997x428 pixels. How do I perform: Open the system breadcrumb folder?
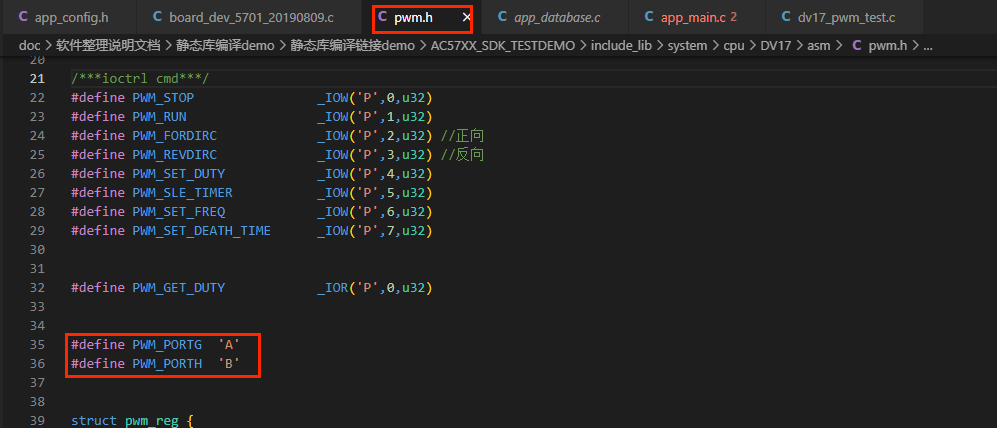click(x=687, y=46)
